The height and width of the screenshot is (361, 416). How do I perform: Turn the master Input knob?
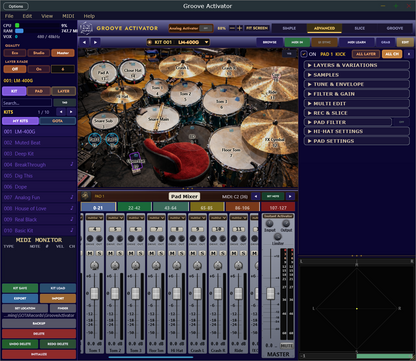click(269, 224)
